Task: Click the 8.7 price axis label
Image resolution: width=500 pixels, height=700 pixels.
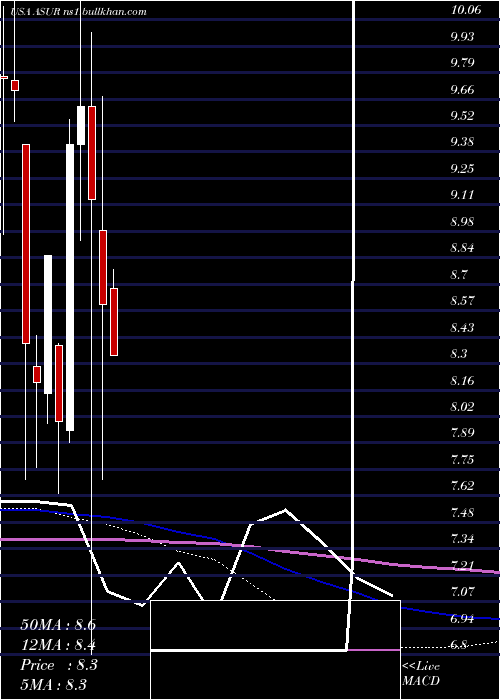Action: tap(459, 274)
